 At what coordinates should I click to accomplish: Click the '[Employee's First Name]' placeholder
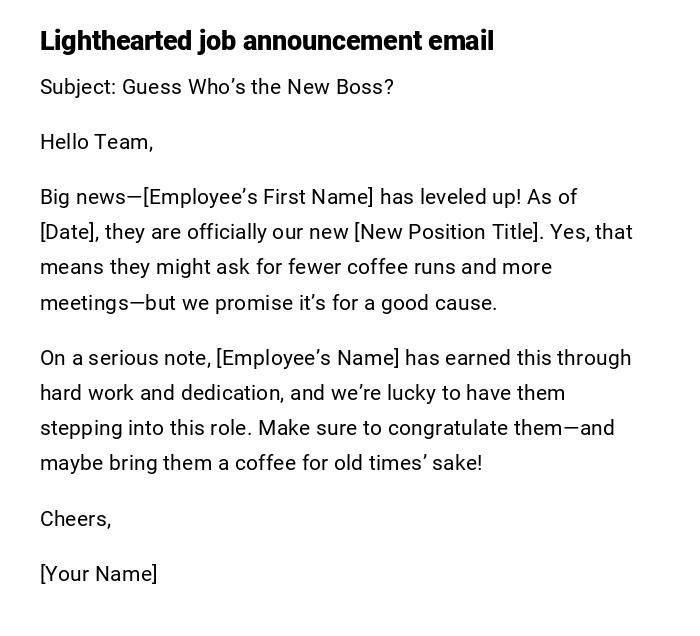258,197
